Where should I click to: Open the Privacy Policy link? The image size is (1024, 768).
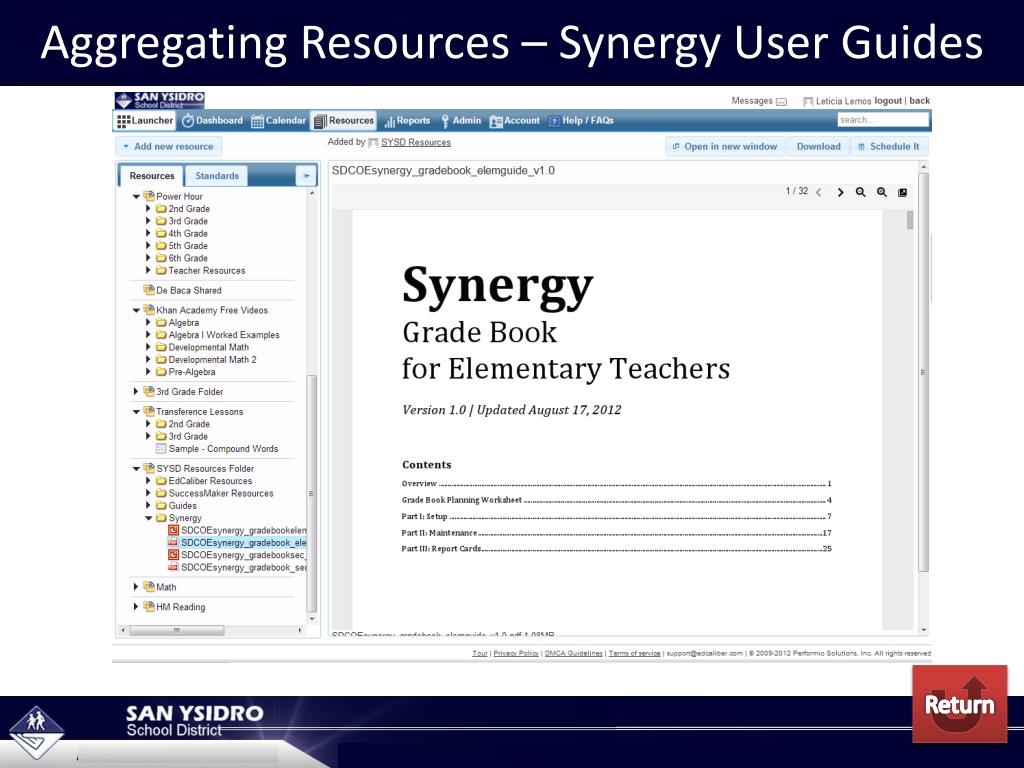516,653
